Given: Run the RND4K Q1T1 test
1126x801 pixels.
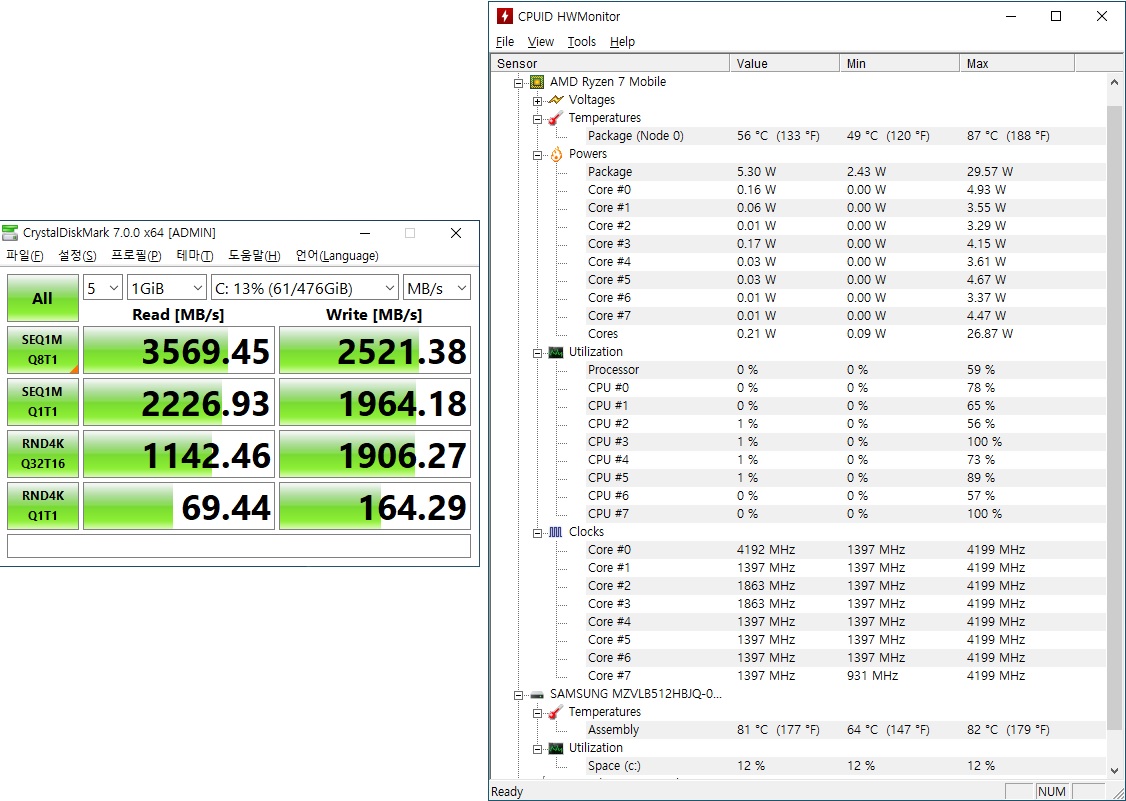Looking at the screenshot, I should pyautogui.click(x=42, y=506).
